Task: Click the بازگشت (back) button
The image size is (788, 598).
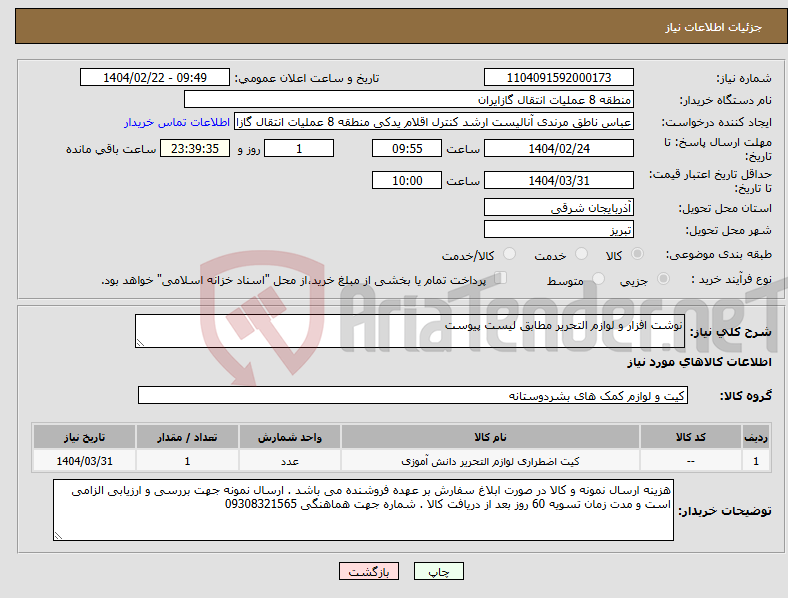Action: tap(369, 571)
